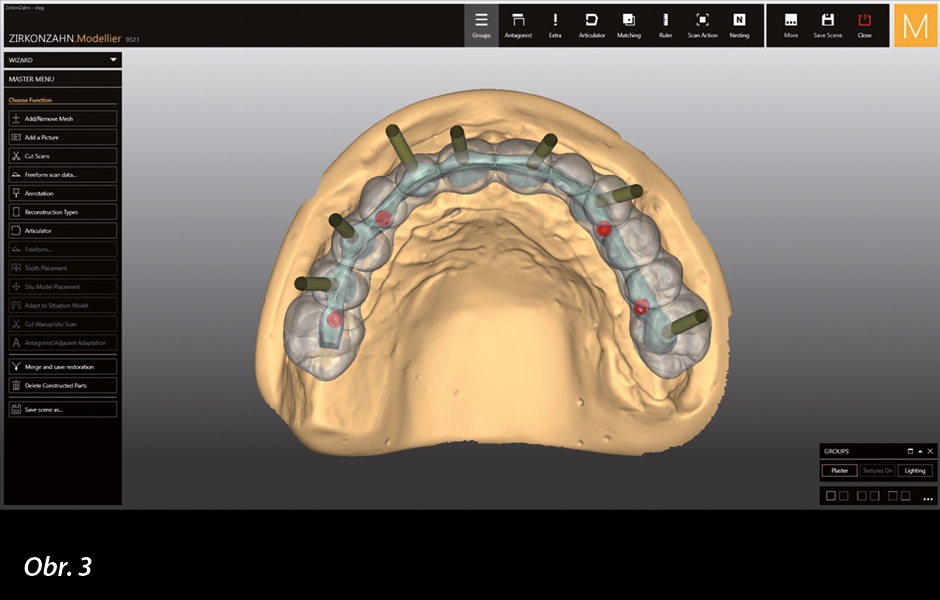This screenshot has height=600, width=940.
Task: Click the Matching toolbar icon
Action: point(628,25)
